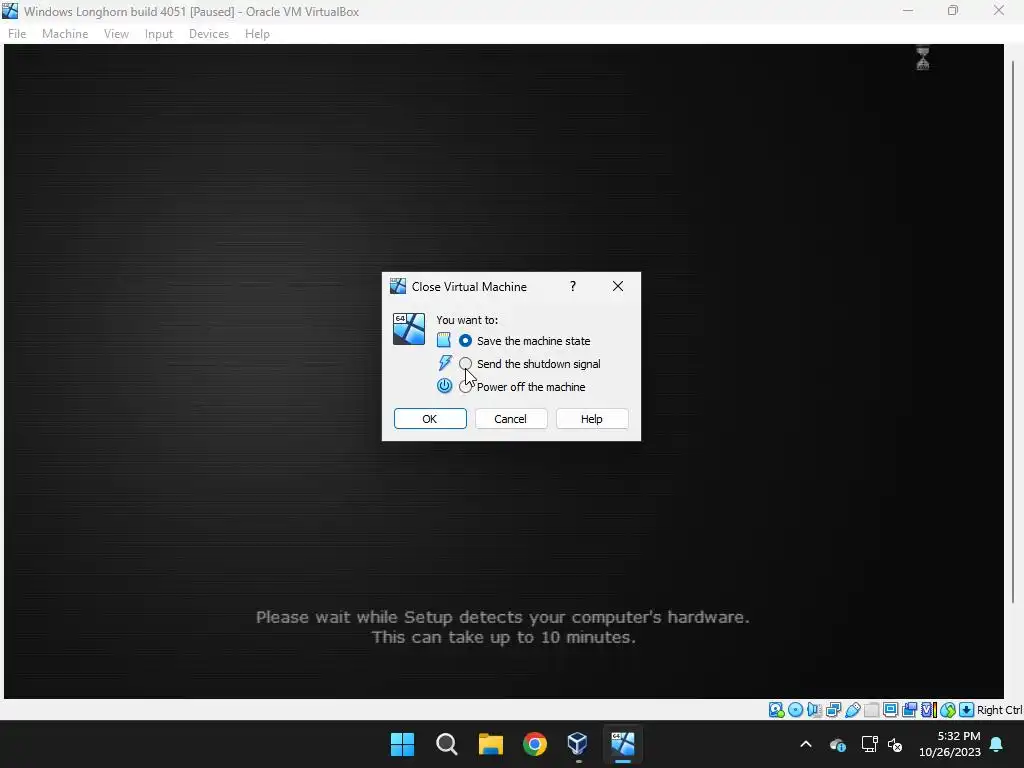This screenshot has height=768, width=1024.
Task: Select the Save the machine state radio
Action: tap(465, 341)
